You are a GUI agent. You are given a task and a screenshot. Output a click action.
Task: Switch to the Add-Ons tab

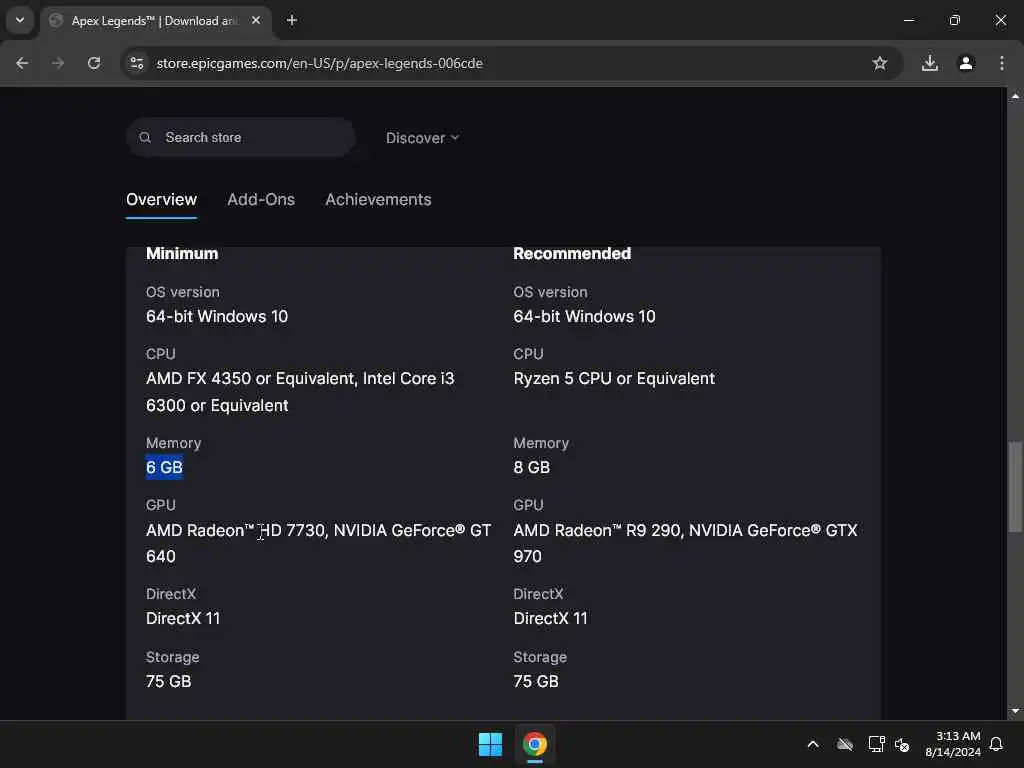tap(261, 200)
